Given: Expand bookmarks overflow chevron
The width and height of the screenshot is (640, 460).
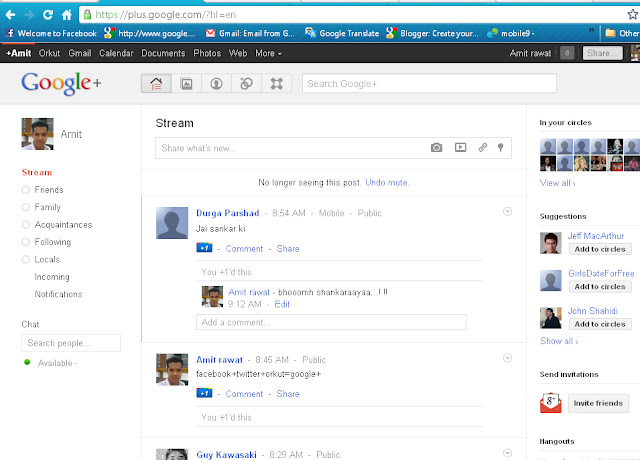Looking at the screenshot, I should pos(591,30).
